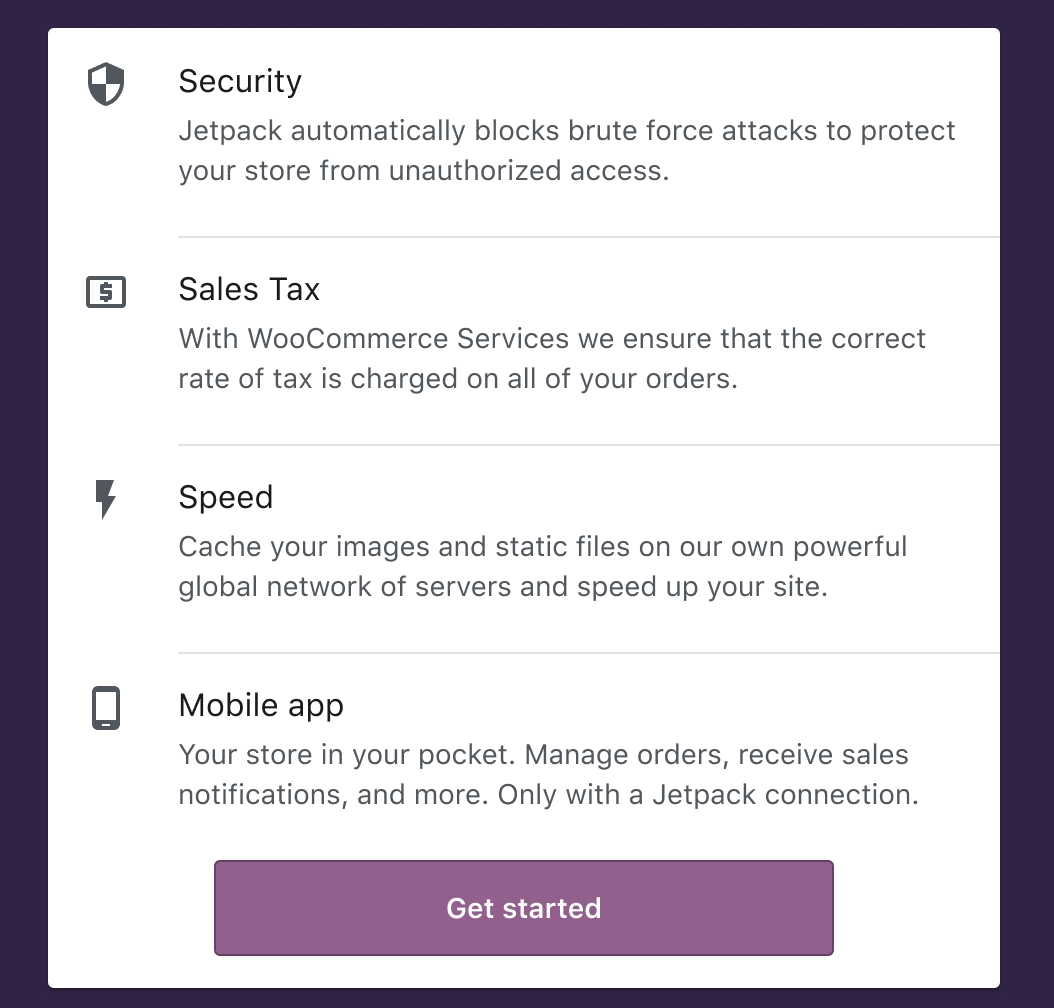The image size is (1054, 1008).
Task: Click the Get started button
Action: 523,908
